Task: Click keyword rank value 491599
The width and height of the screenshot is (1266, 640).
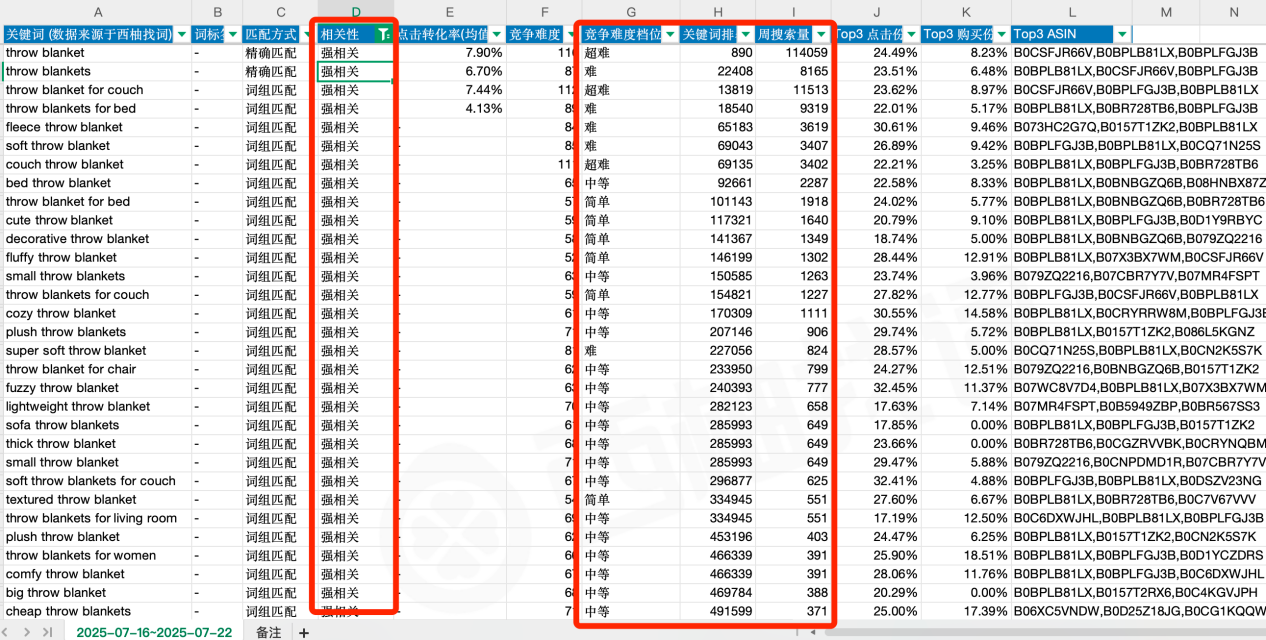Action: click(x=718, y=611)
